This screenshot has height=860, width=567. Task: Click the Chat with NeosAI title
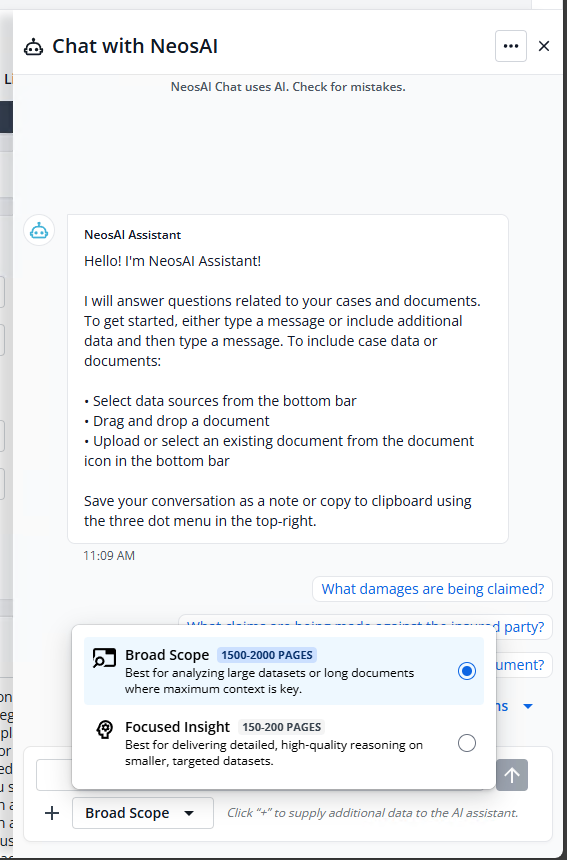[135, 46]
